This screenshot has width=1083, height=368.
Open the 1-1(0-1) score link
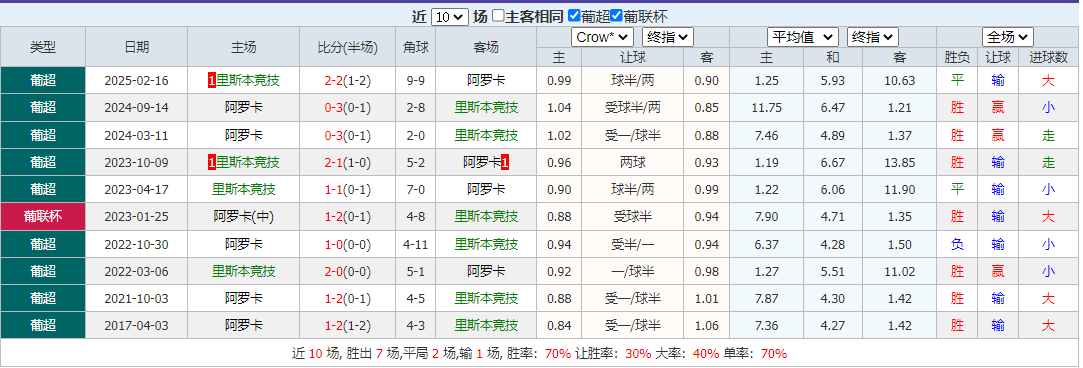[347, 189]
